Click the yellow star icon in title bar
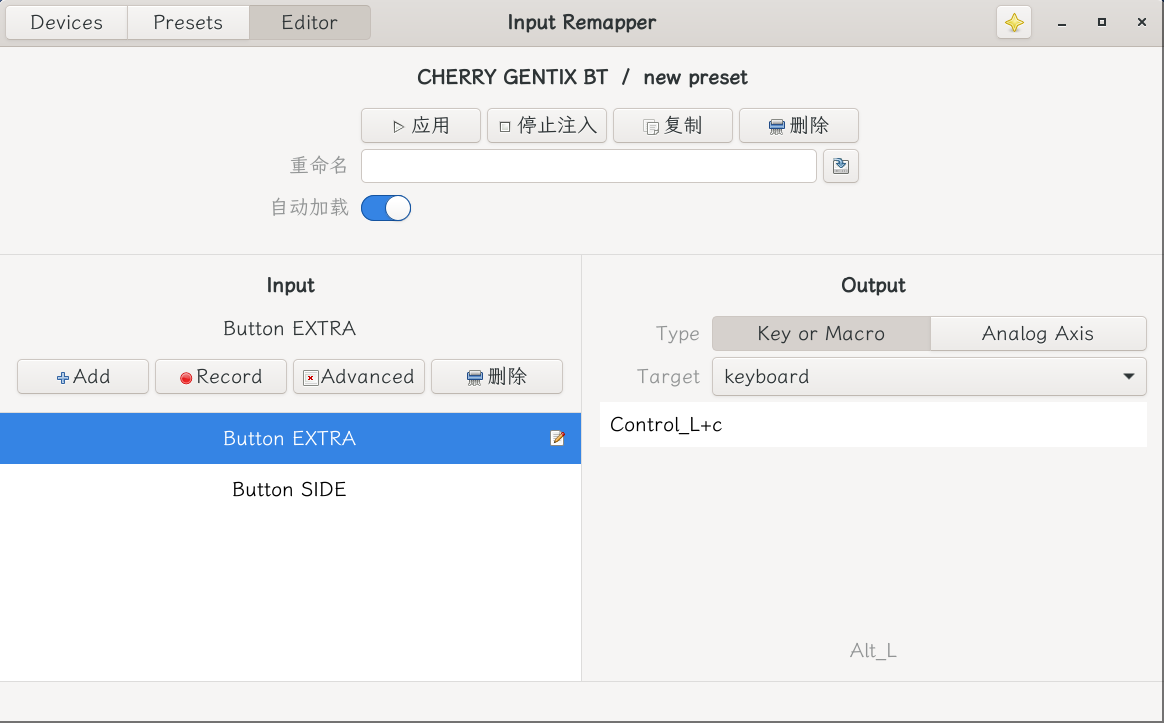The image size is (1164, 723). point(1013,22)
